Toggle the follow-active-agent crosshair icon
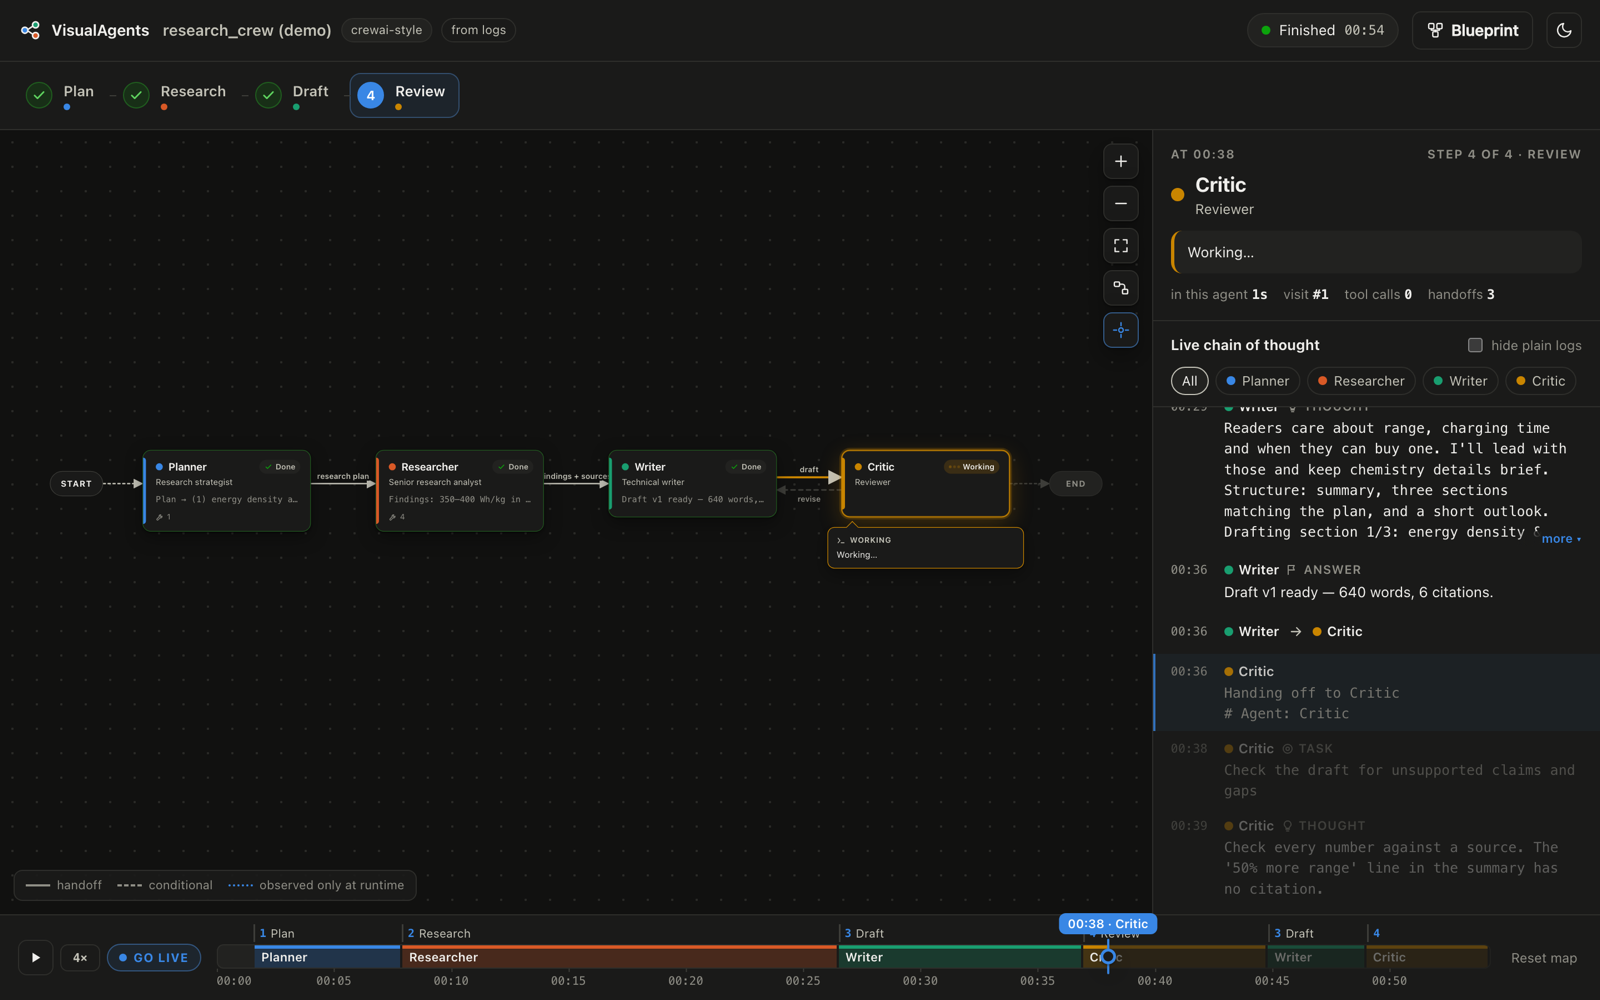1600x1000 pixels. pos(1121,330)
